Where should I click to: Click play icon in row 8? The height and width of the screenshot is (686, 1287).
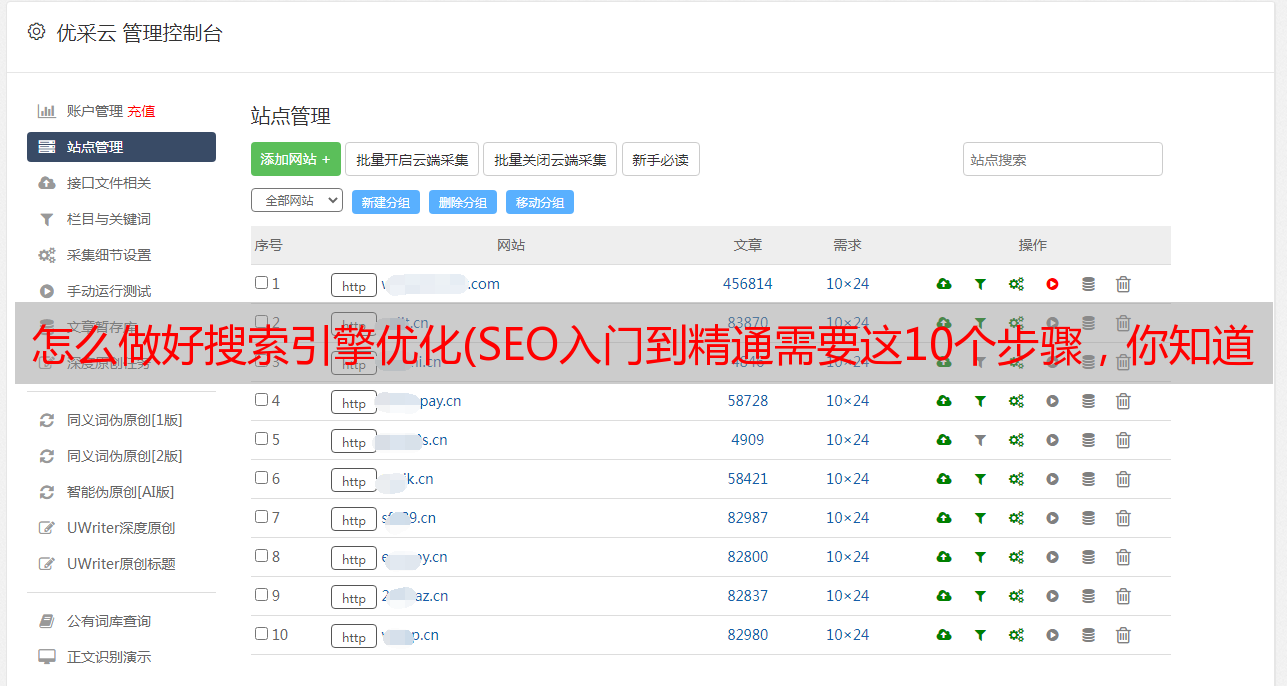tap(1052, 557)
